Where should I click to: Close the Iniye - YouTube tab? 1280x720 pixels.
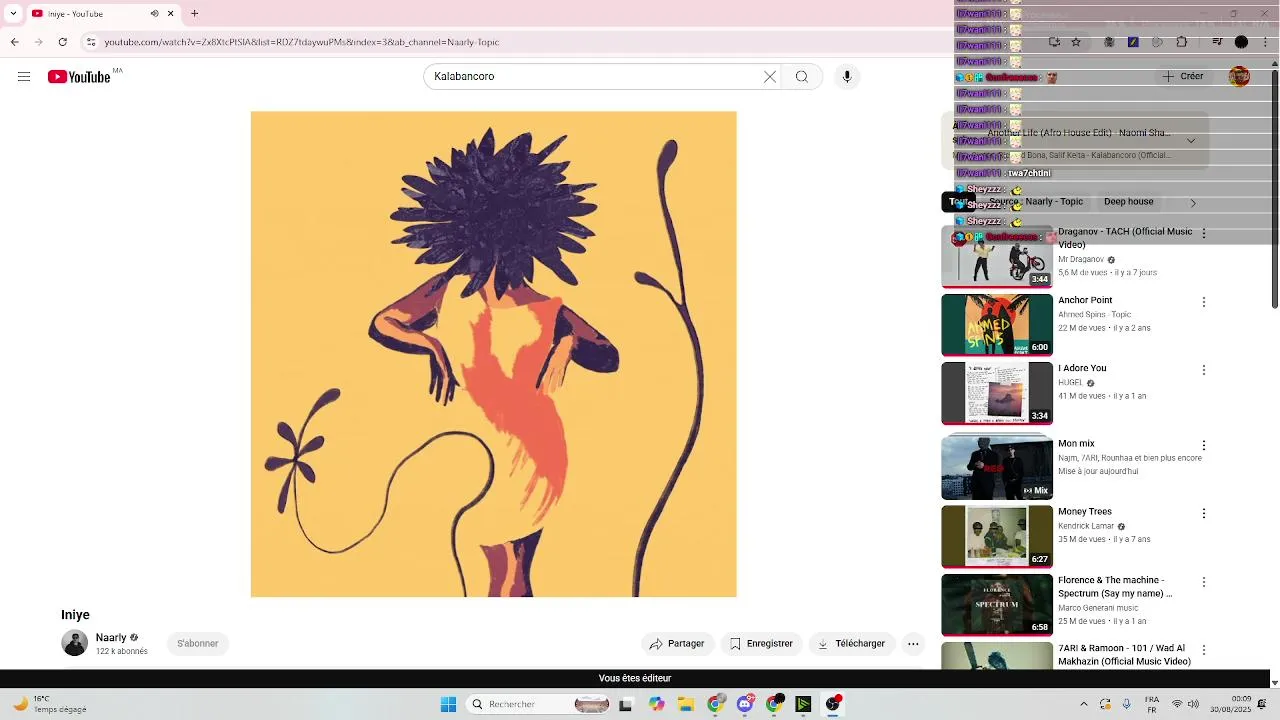pos(170,14)
